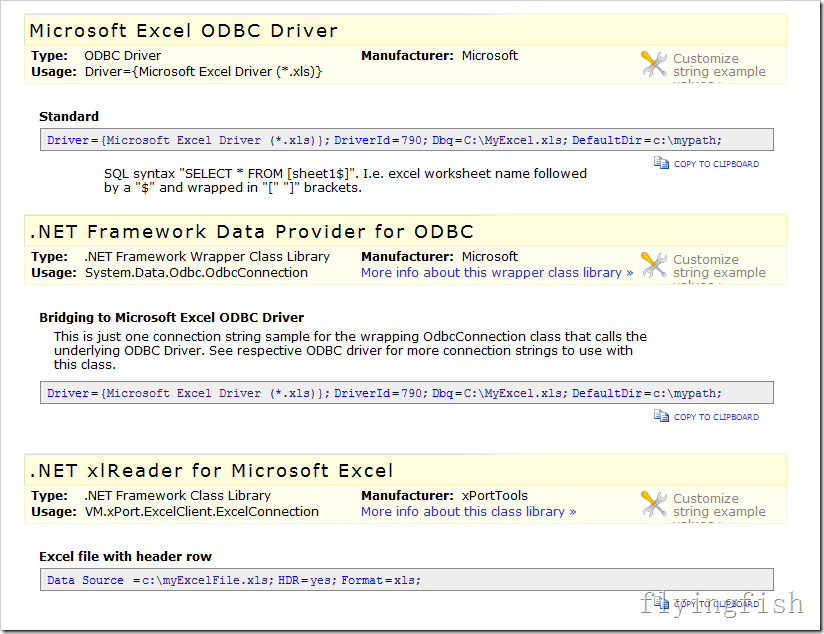Click 'Excel file with header row' subheading

click(x=125, y=557)
